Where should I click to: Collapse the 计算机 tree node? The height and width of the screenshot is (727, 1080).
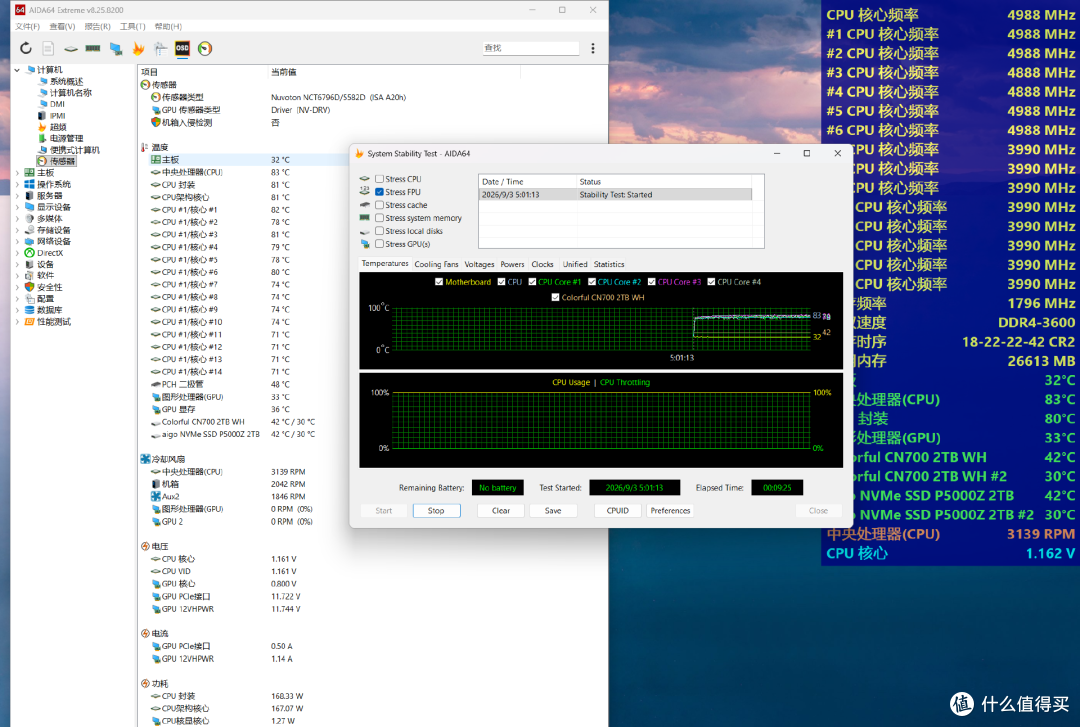17,70
